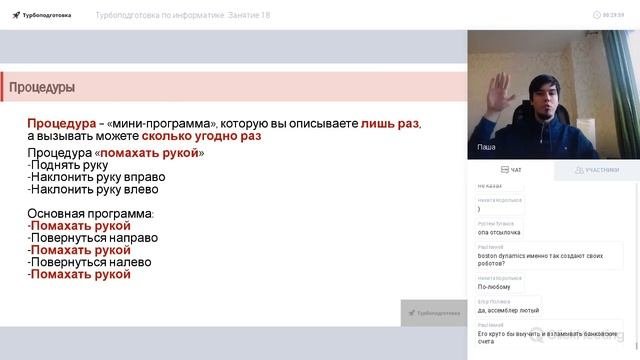
Task: Click the Турбоподготовка brand name text
Action: (47, 15)
